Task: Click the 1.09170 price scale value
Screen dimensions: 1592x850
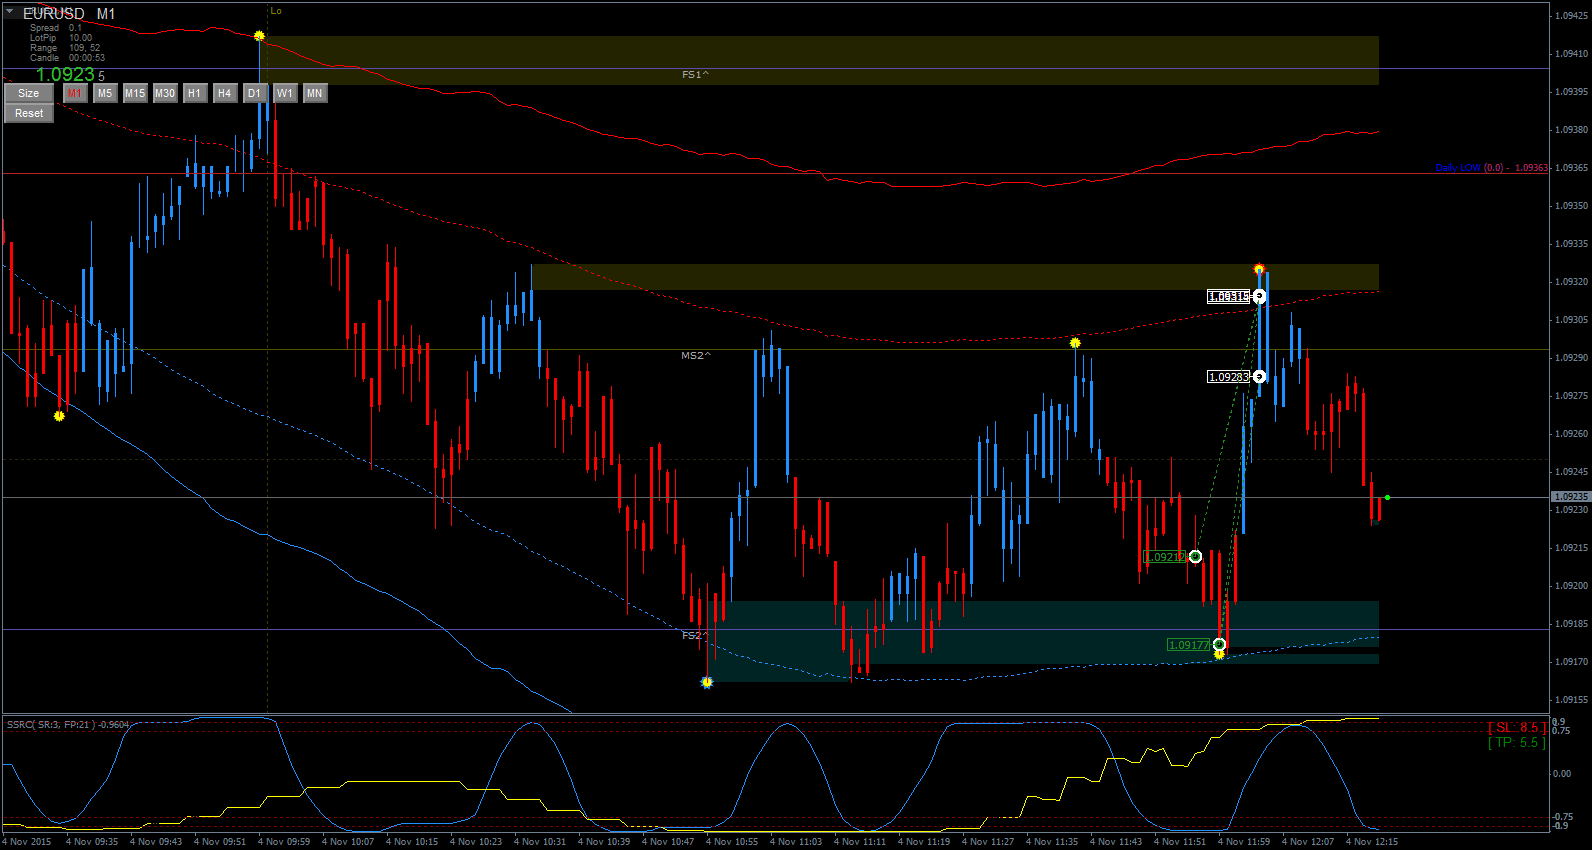Action: 1571,662
